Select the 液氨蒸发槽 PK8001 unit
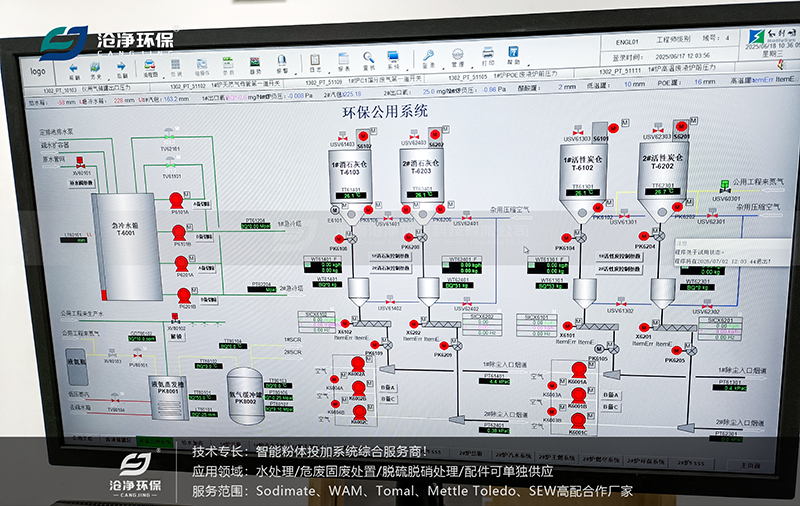 pyautogui.click(x=169, y=397)
